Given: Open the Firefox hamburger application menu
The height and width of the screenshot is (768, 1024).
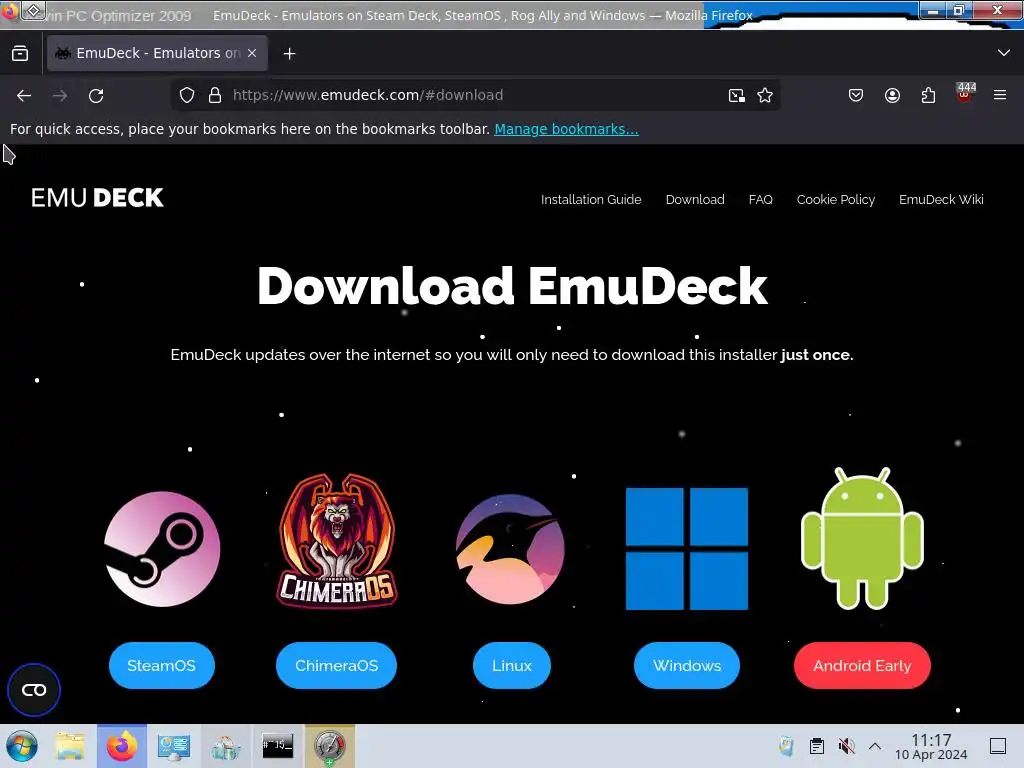Looking at the screenshot, I should coord(1000,95).
